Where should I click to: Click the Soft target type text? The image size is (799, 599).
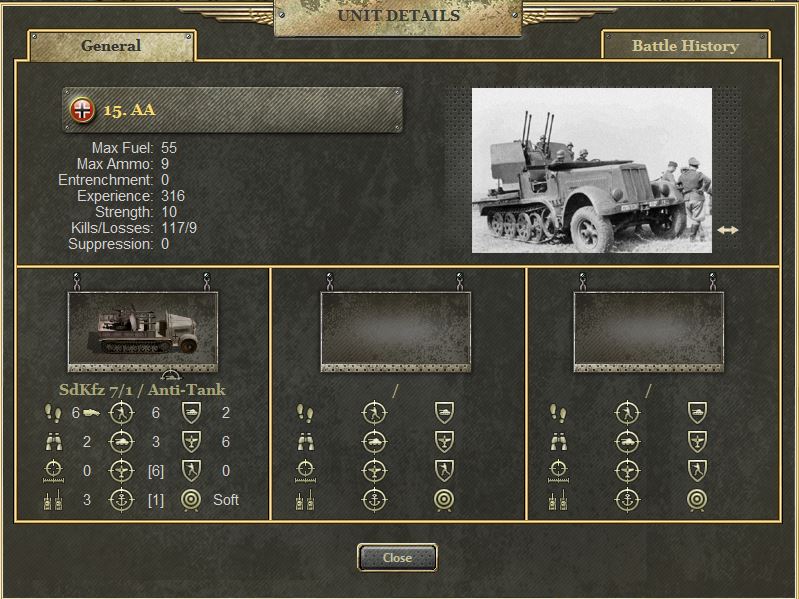point(226,500)
